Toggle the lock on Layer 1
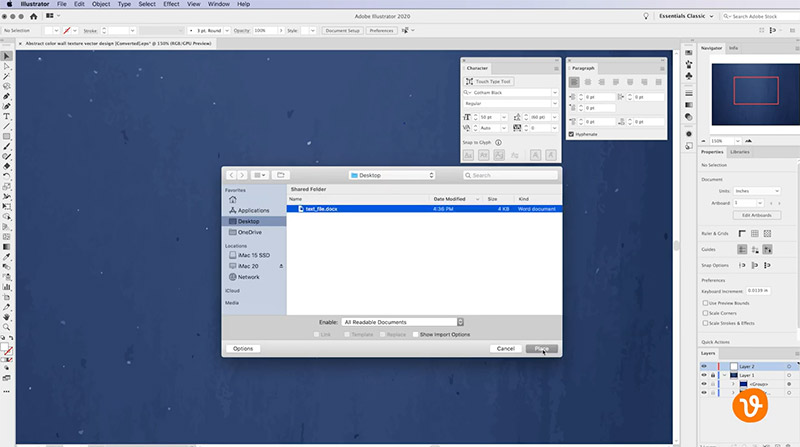The height and width of the screenshot is (447, 800). pyautogui.click(x=713, y=375)
